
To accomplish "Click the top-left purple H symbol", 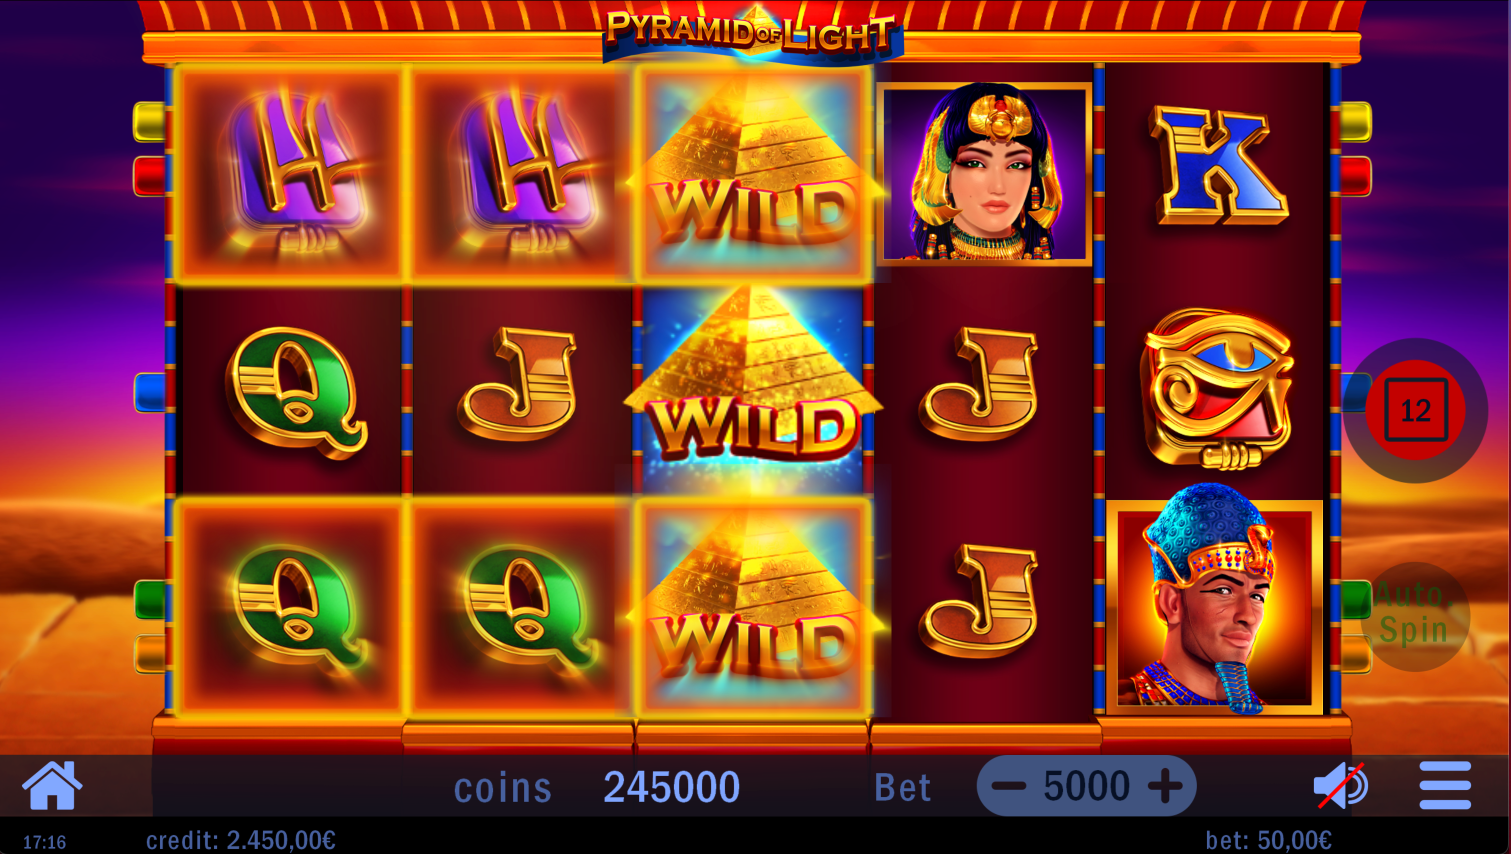I will click(x=292, y=172).
